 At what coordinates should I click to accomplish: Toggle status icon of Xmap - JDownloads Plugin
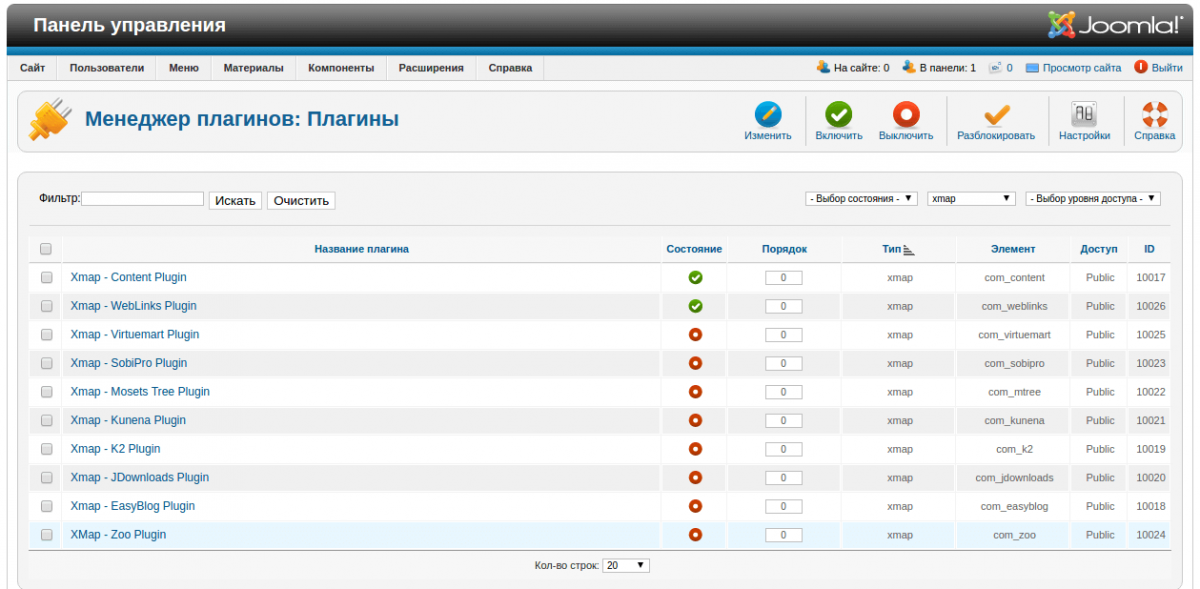(x=695, y=477)
